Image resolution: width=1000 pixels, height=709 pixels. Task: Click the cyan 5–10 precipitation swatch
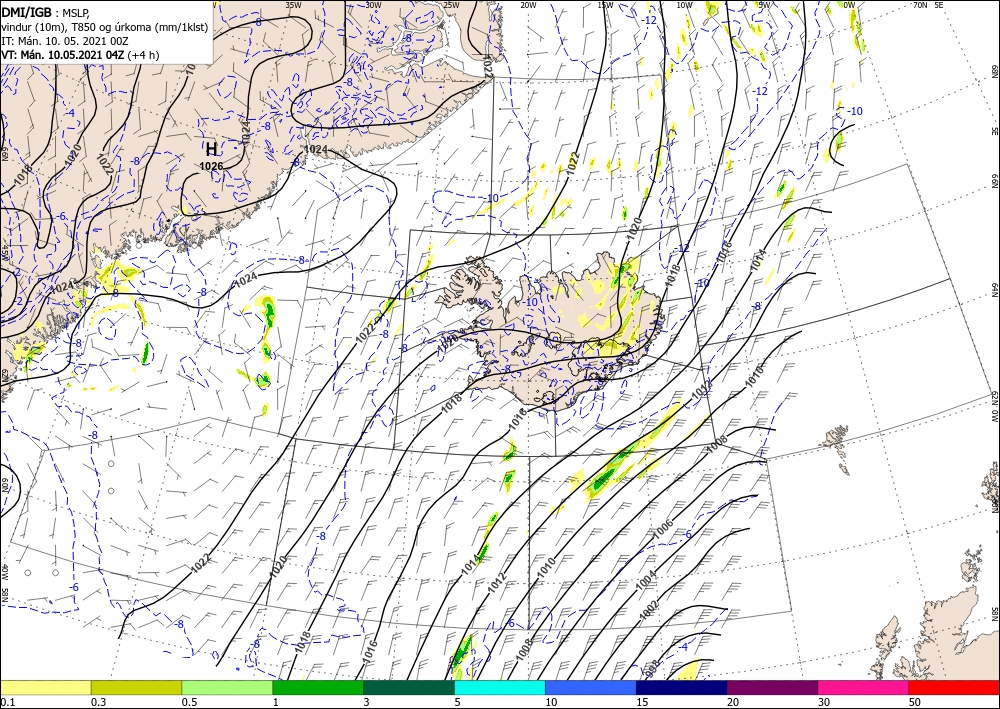click(500, 687)
